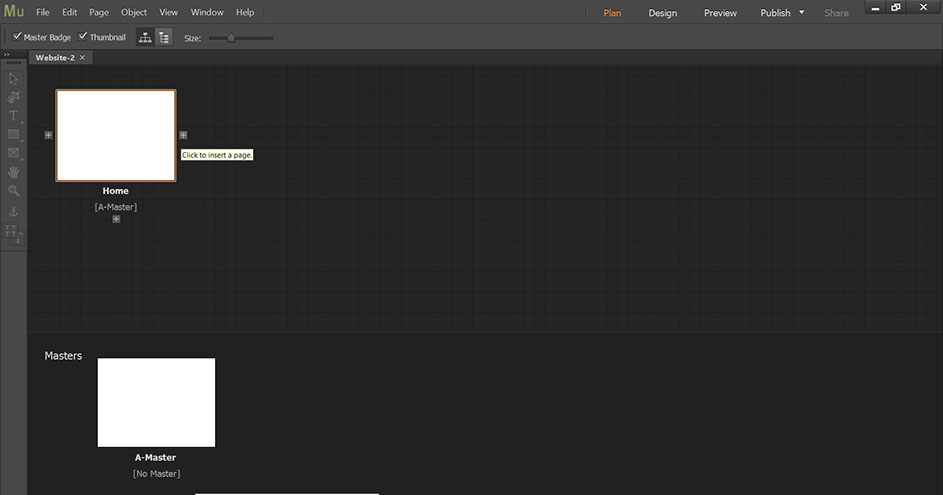Click the Home page name label

pos(115,191)
